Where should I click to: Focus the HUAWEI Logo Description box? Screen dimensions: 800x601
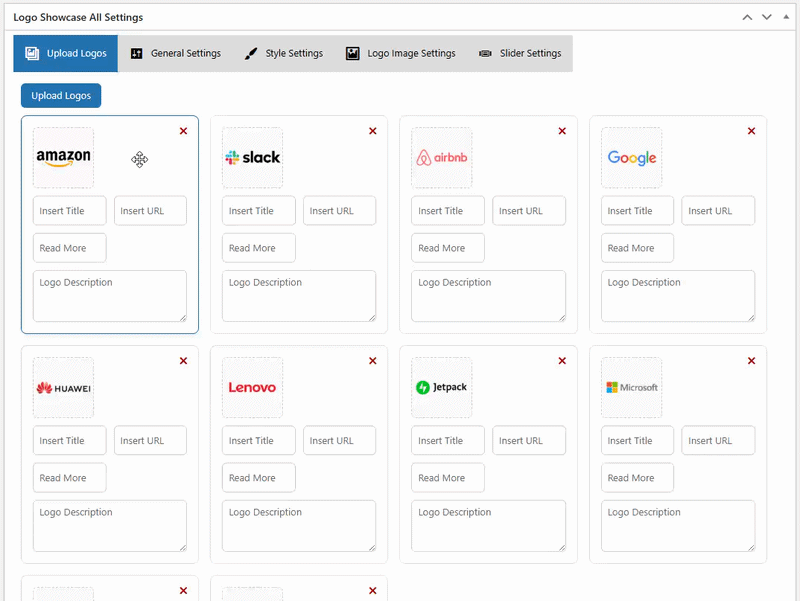click(x=110, y=525)
